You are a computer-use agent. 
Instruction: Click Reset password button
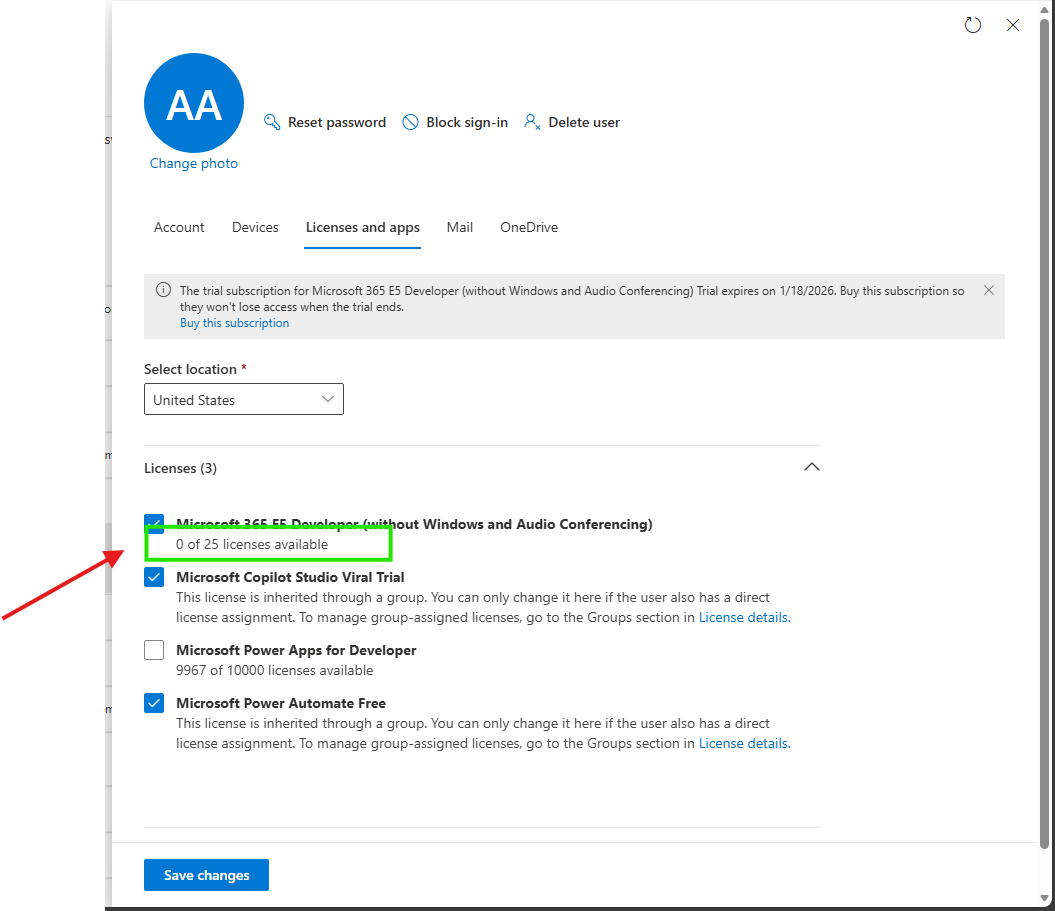[325, 122]
